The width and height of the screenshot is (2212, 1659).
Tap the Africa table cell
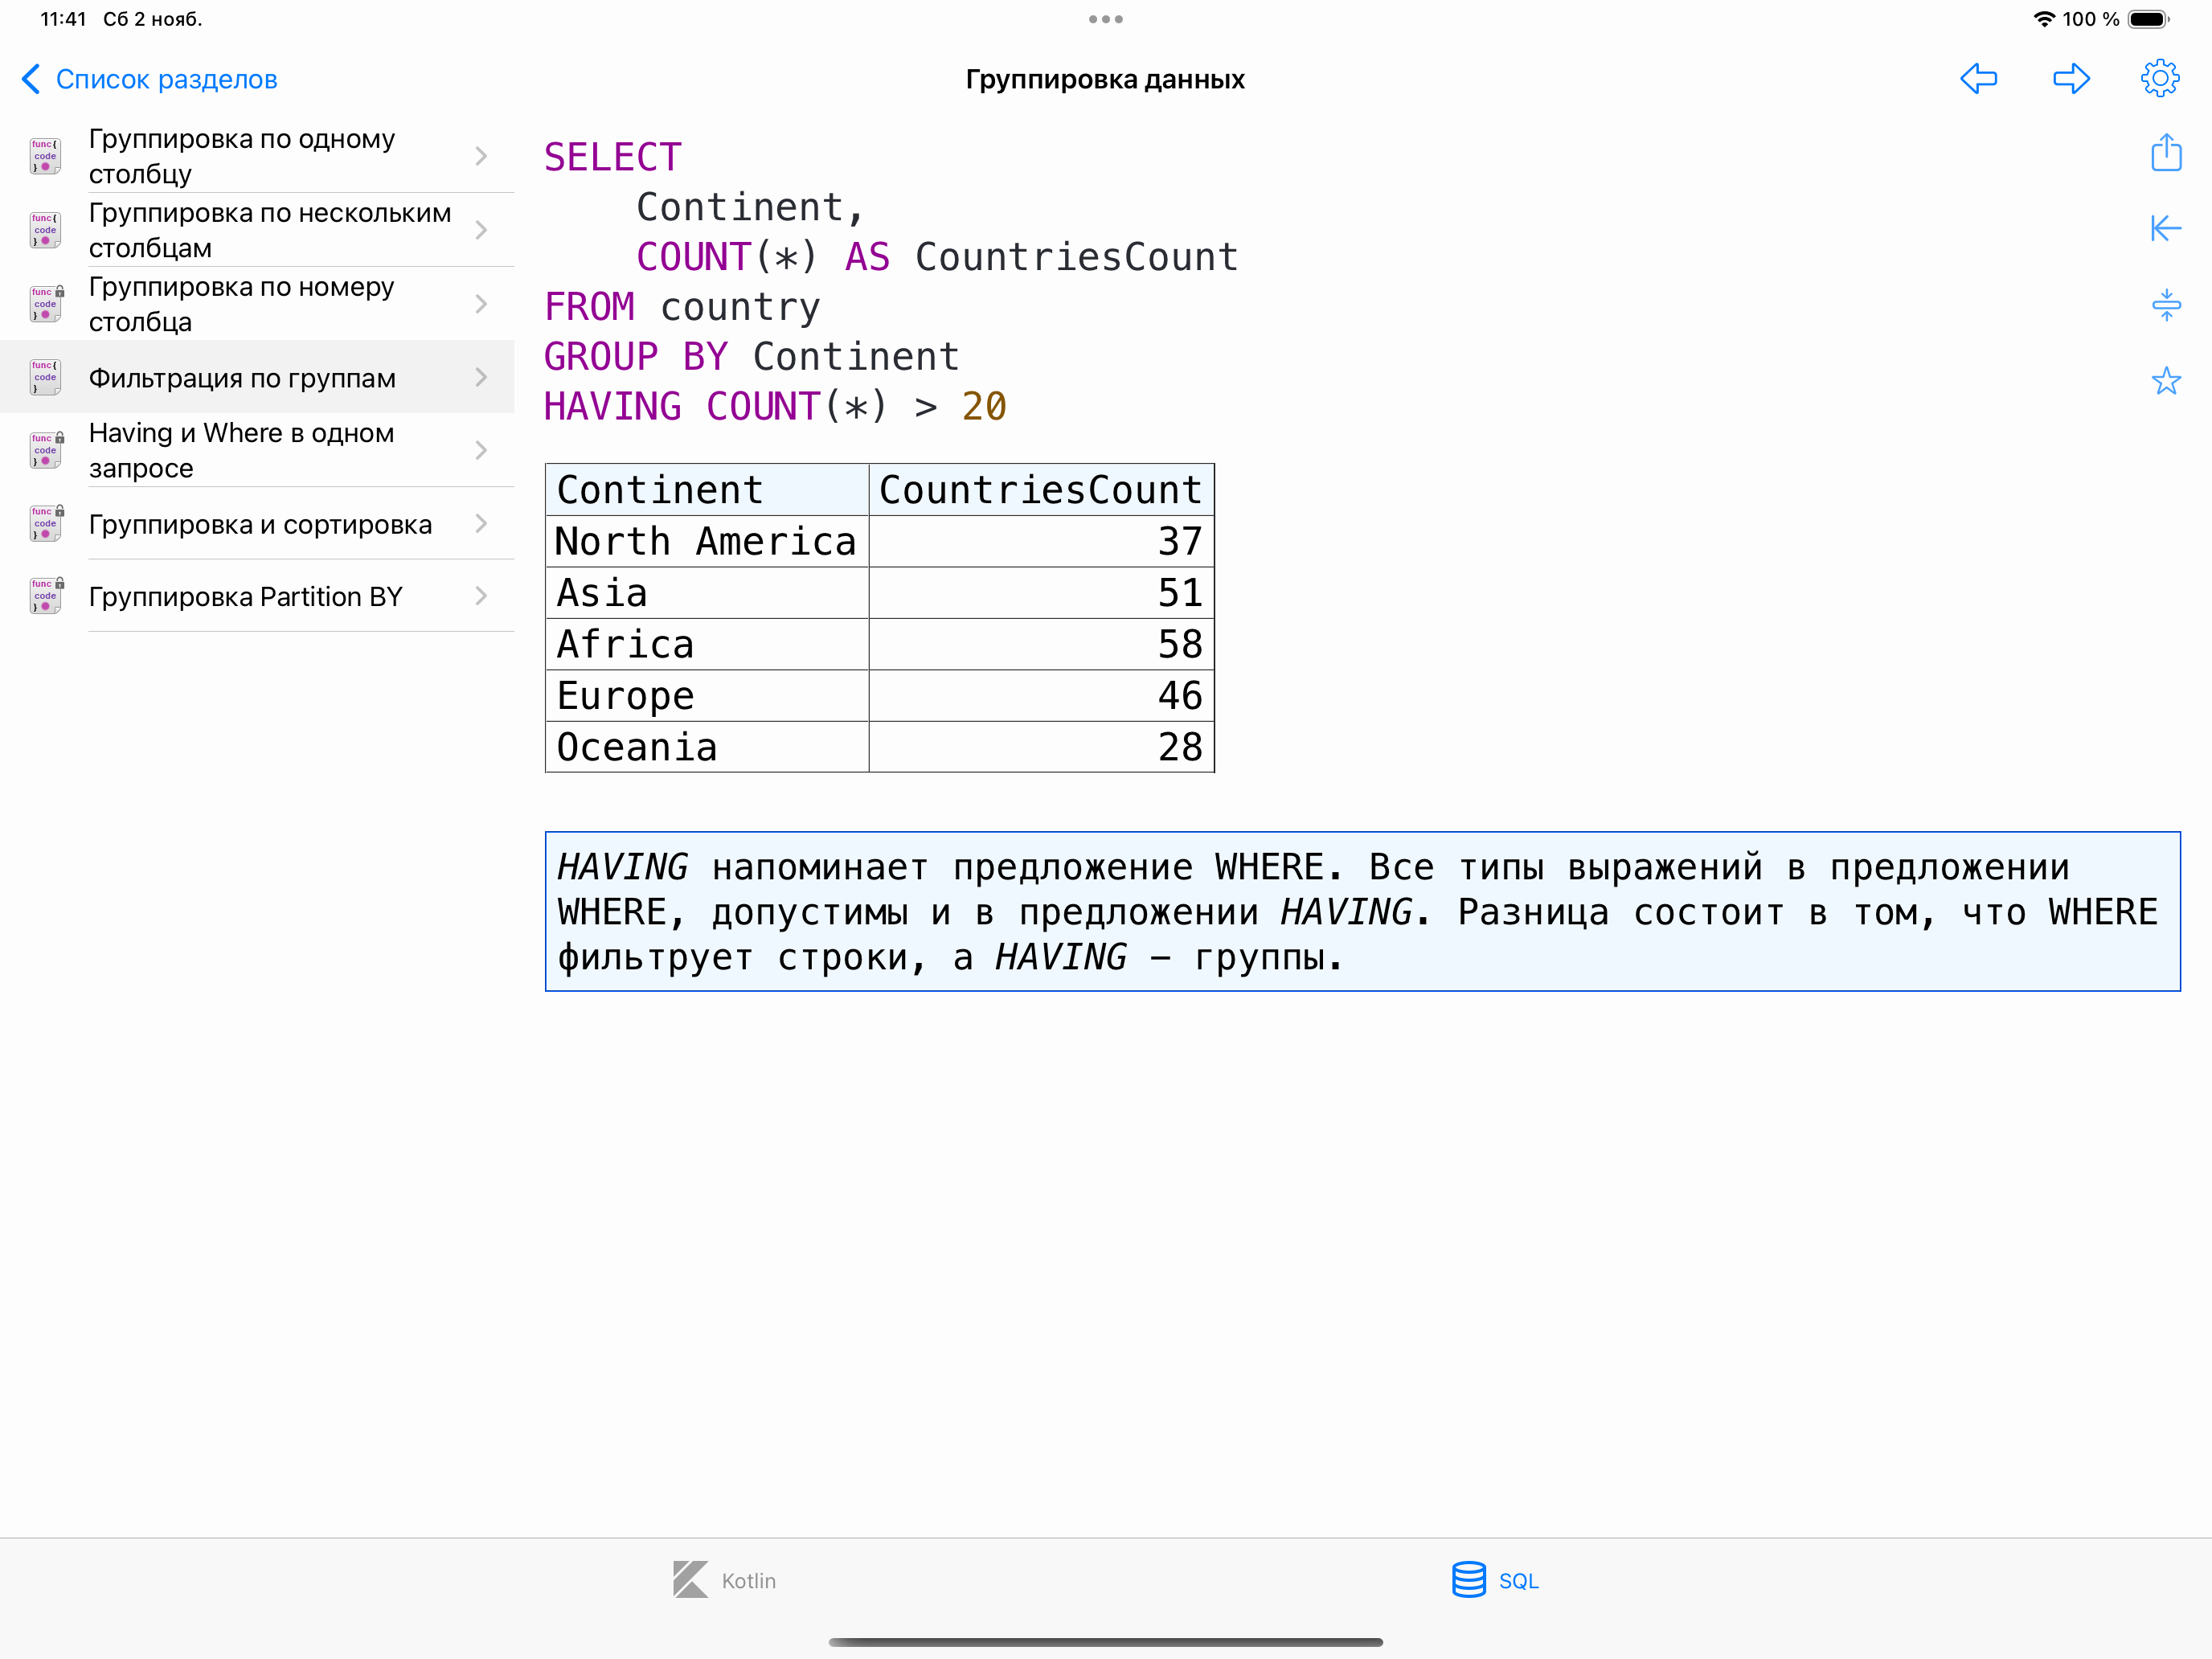click(707, 644)
